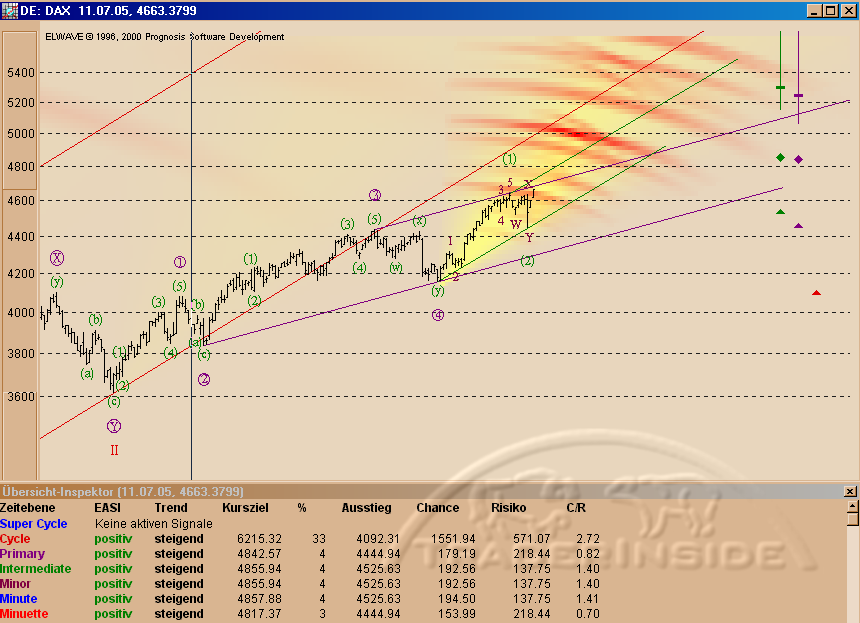Click Primary C/R value 0.82

pos(588,554)
